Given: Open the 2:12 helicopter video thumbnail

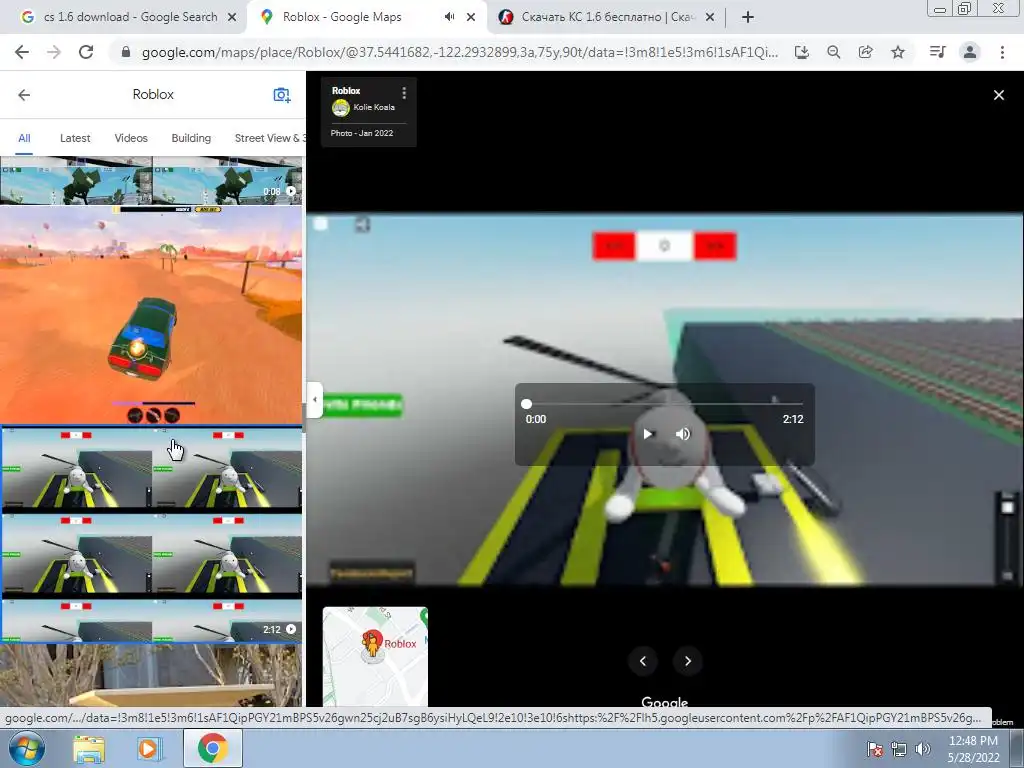Looking at the screenshot, I should [152, 534].
